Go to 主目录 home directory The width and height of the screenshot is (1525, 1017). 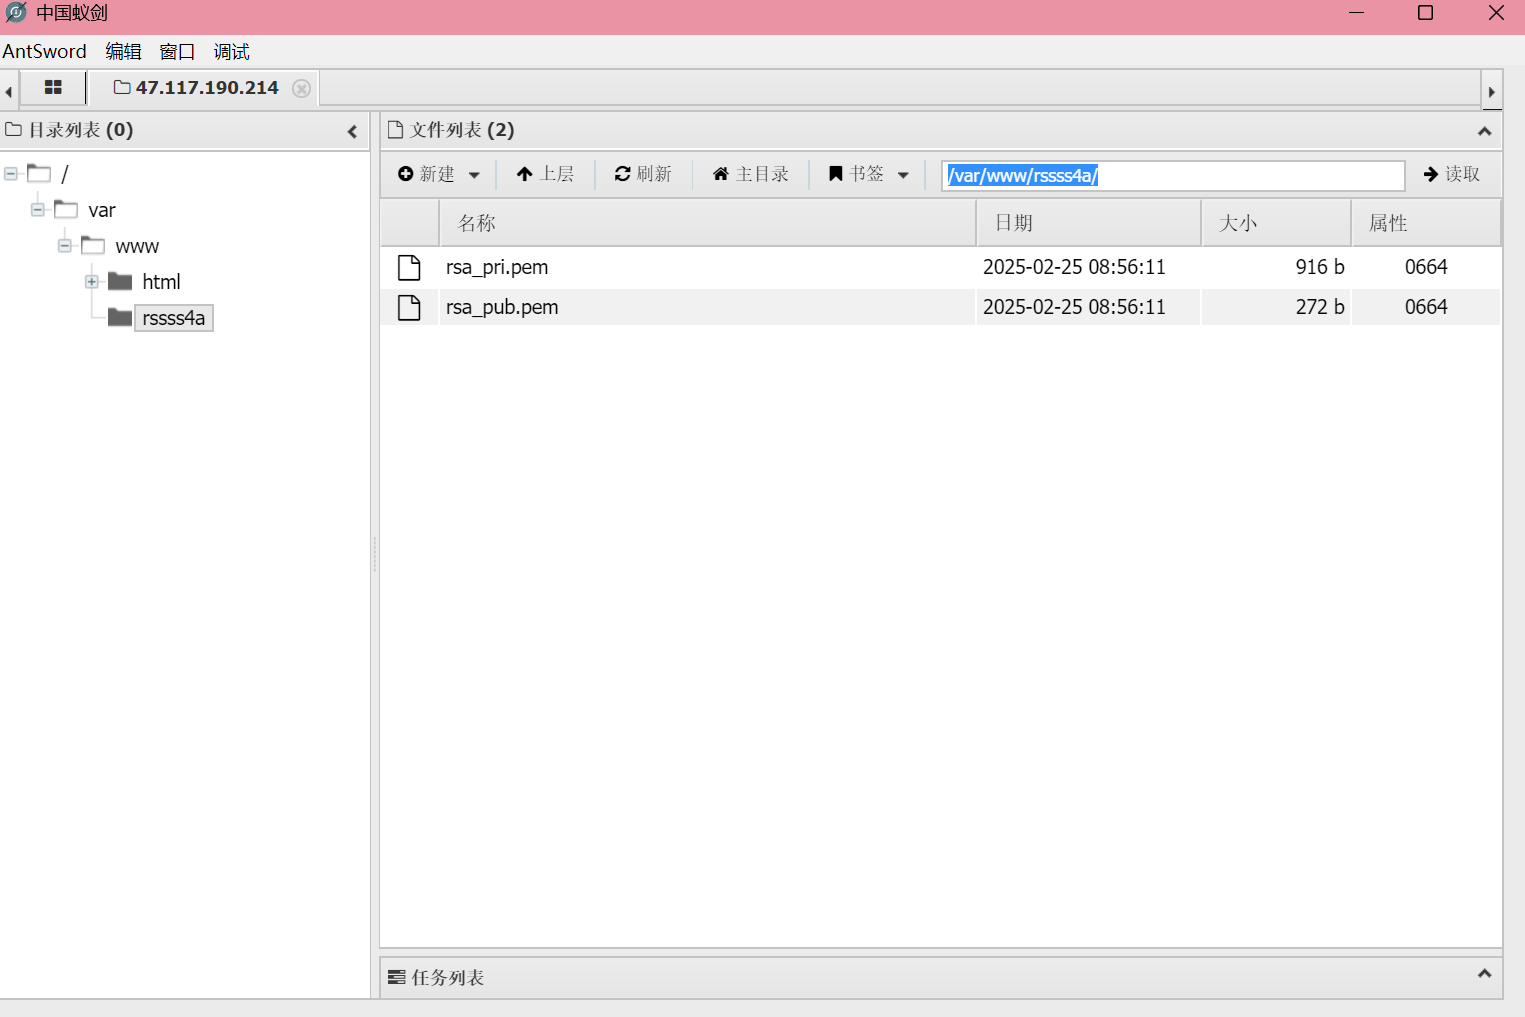[x=750, y=174]
